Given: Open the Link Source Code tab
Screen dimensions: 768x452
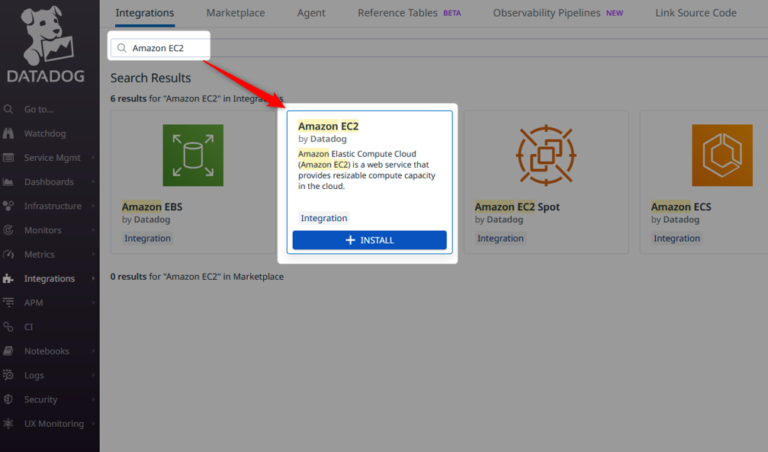Looking at the screenshot, I should point(696,13).
